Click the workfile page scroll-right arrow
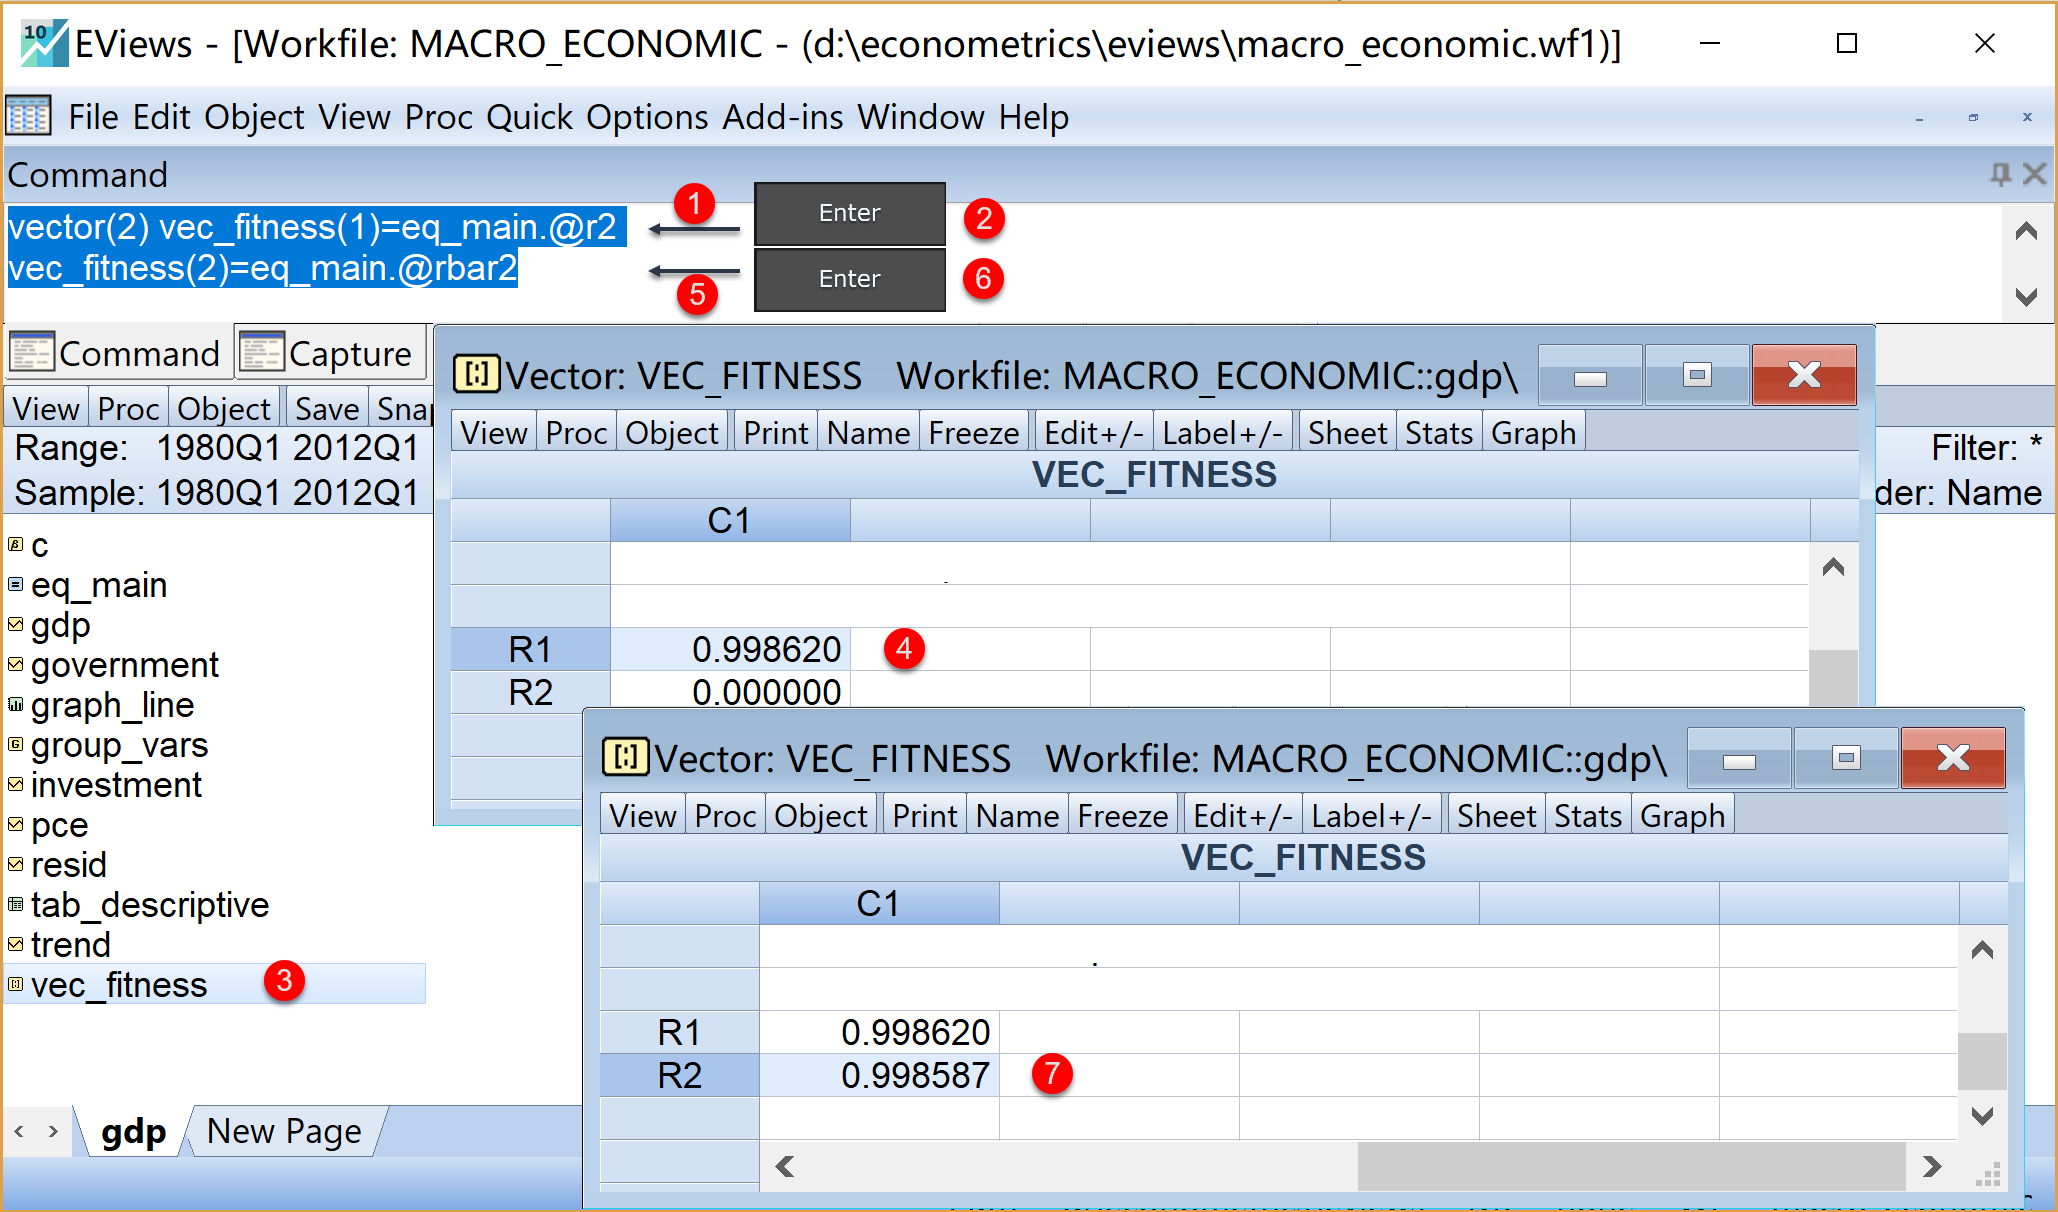Screen dimensions: 2058x1212 pyautogui.click(x=53, y=1132)
